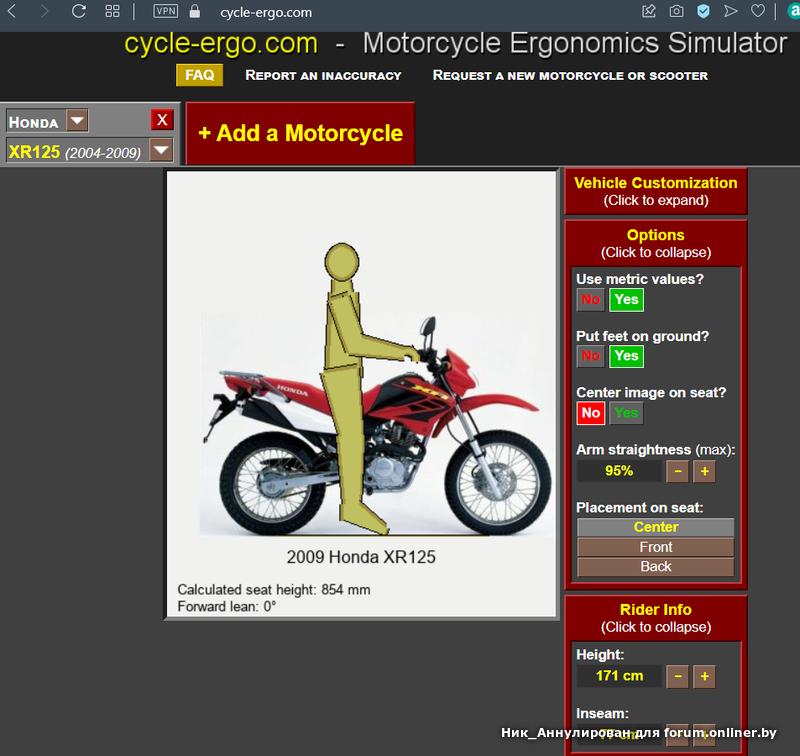
Task: Click the padlock site security icon
Action: (x=194, y=11)
